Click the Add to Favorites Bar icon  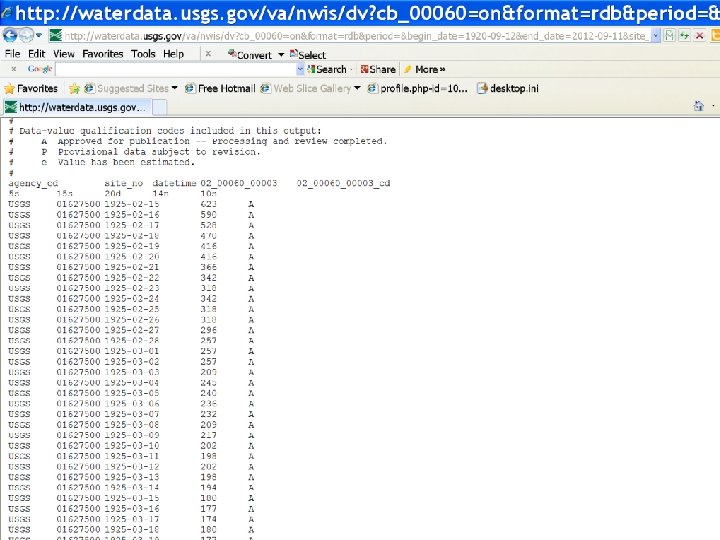coord(74,88)
